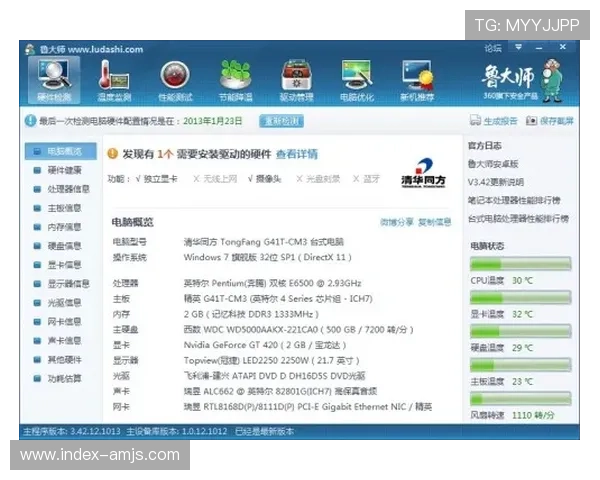600x480 pixels.
Task: Click the 1110 转/分 fan speed value
Action: (x=533, y=415)
